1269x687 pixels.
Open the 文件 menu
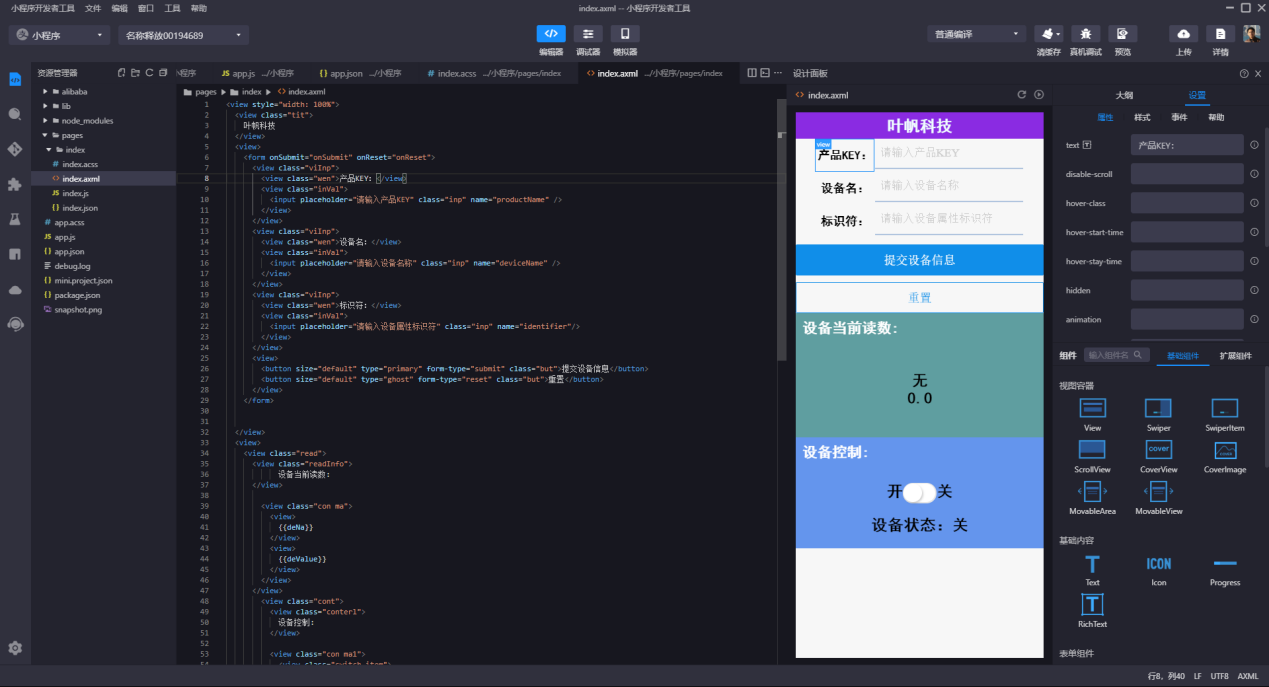coord(93,8)
